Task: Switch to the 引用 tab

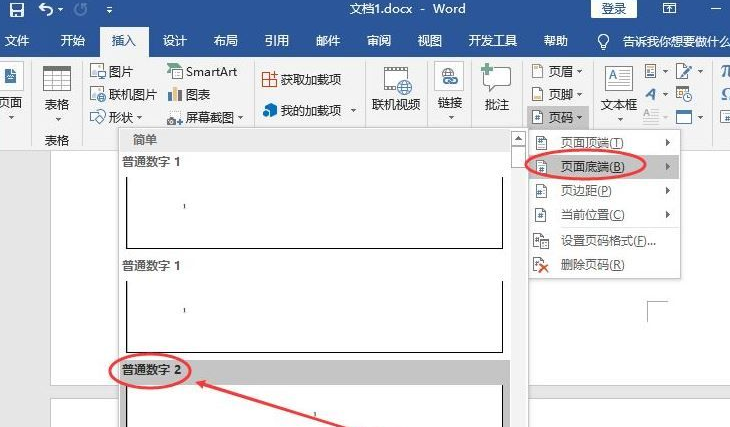Action: (x=277, y=41)
